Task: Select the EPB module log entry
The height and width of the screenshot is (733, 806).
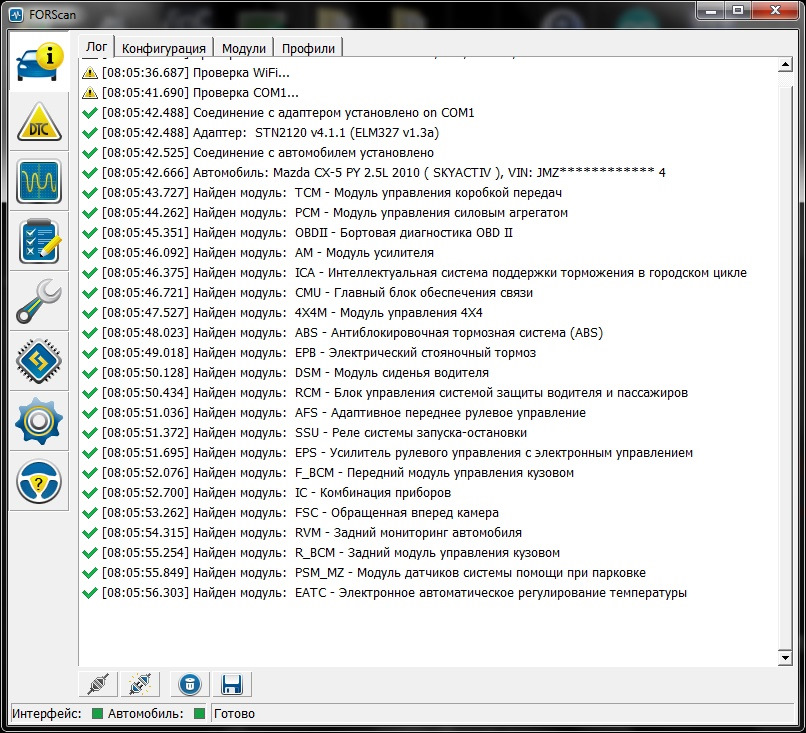Action: (309, 353)
